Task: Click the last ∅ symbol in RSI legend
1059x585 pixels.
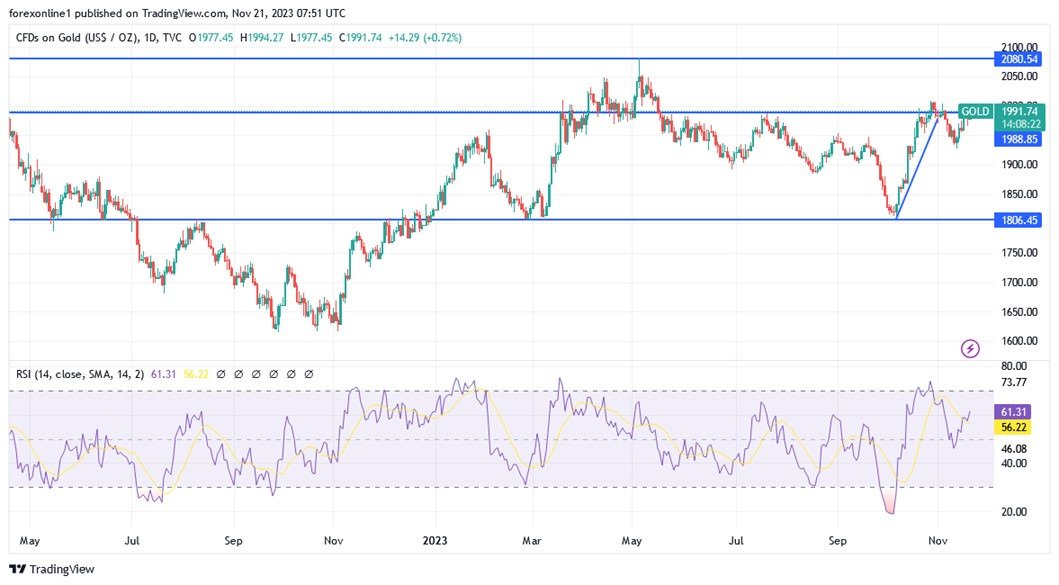Action: (x=308, y=373)
